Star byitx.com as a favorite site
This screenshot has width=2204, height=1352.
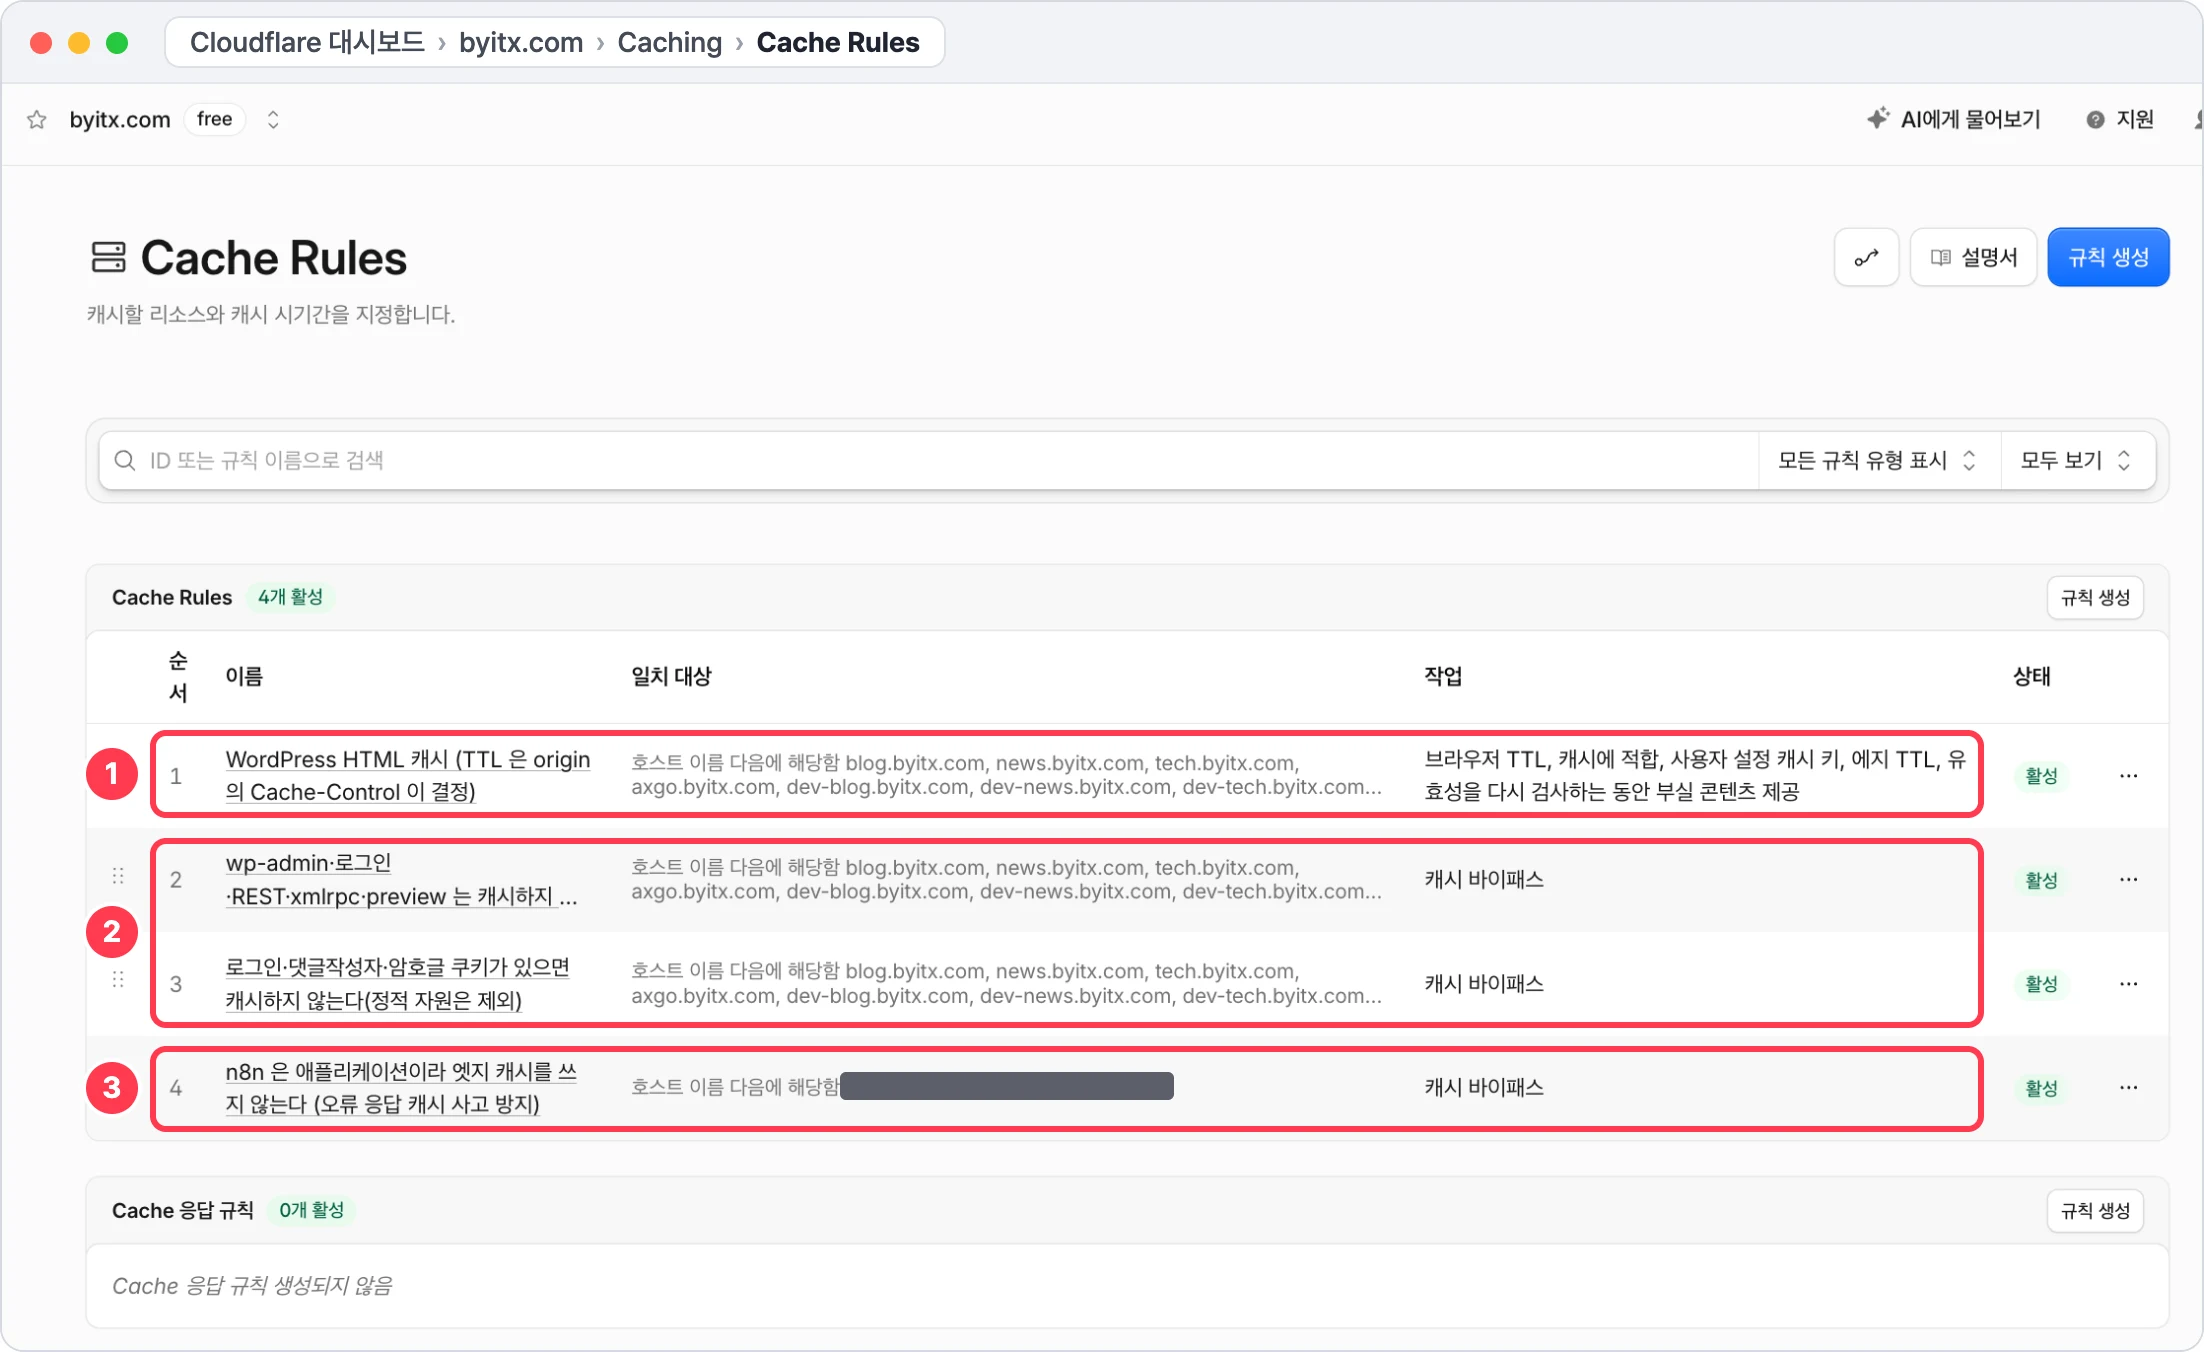(x=37, y=120)
